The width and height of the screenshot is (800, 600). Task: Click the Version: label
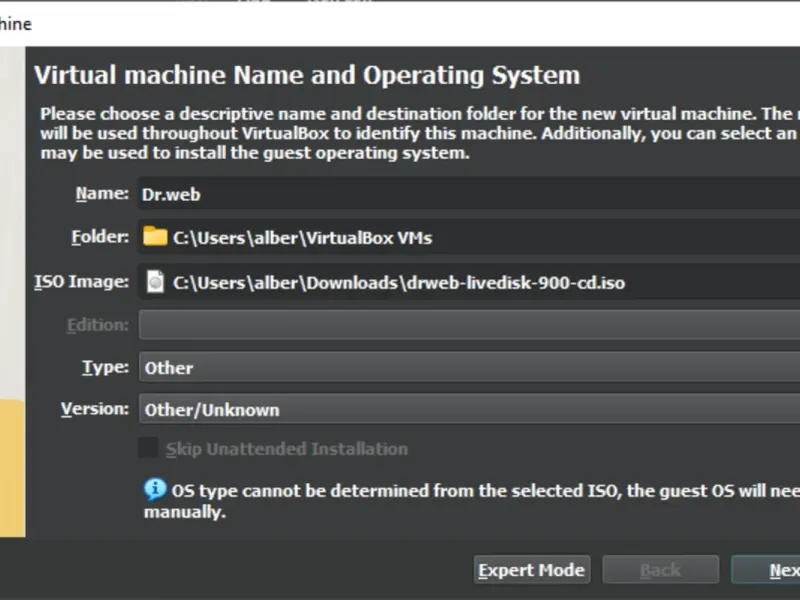tap(95, 409)
